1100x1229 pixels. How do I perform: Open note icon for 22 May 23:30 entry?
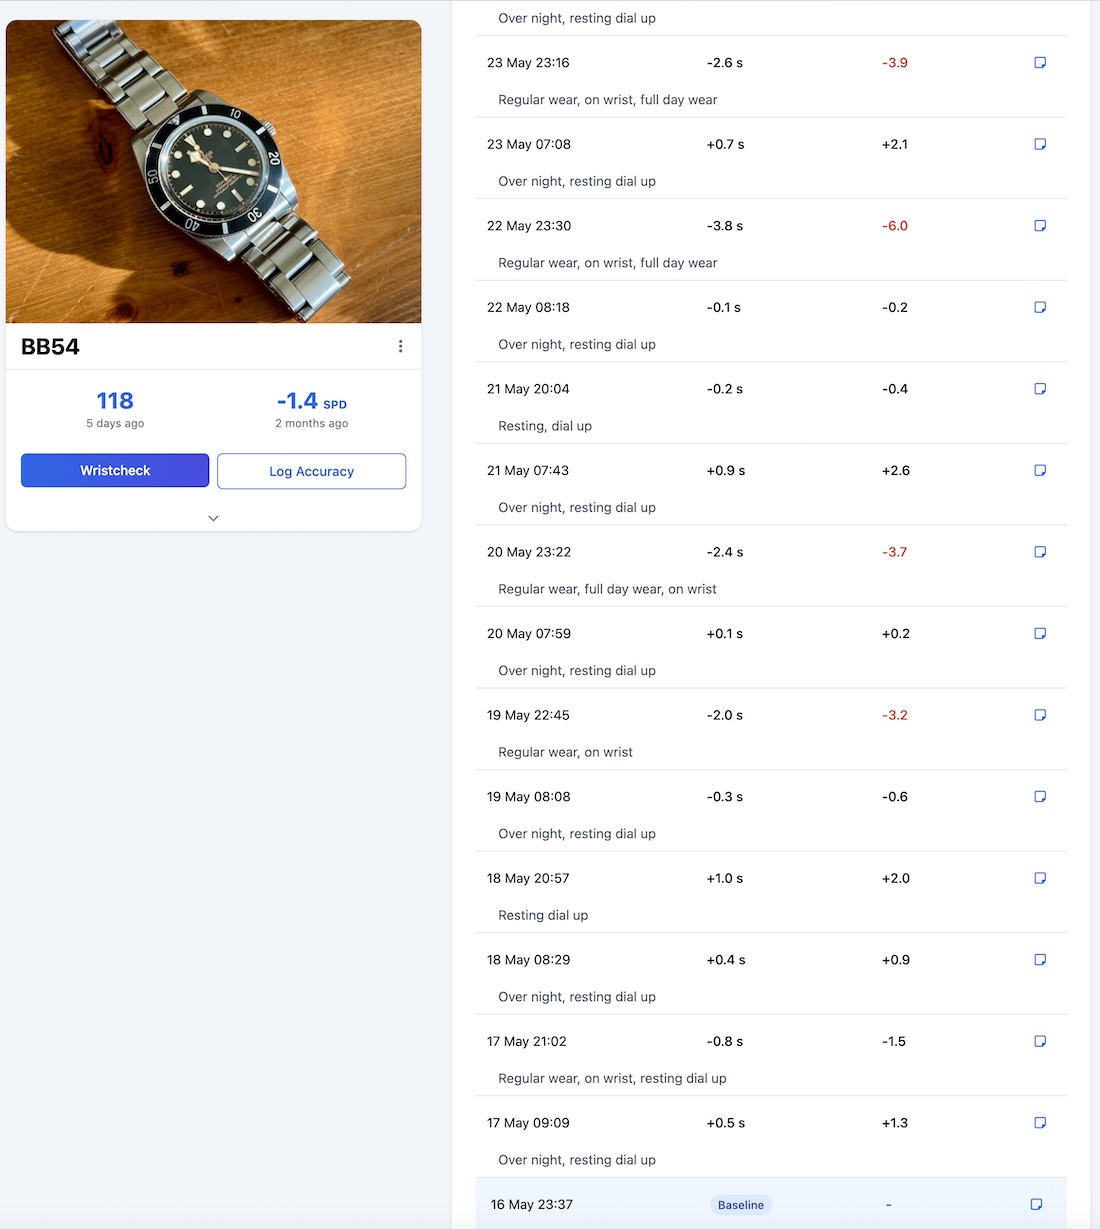1040,226
